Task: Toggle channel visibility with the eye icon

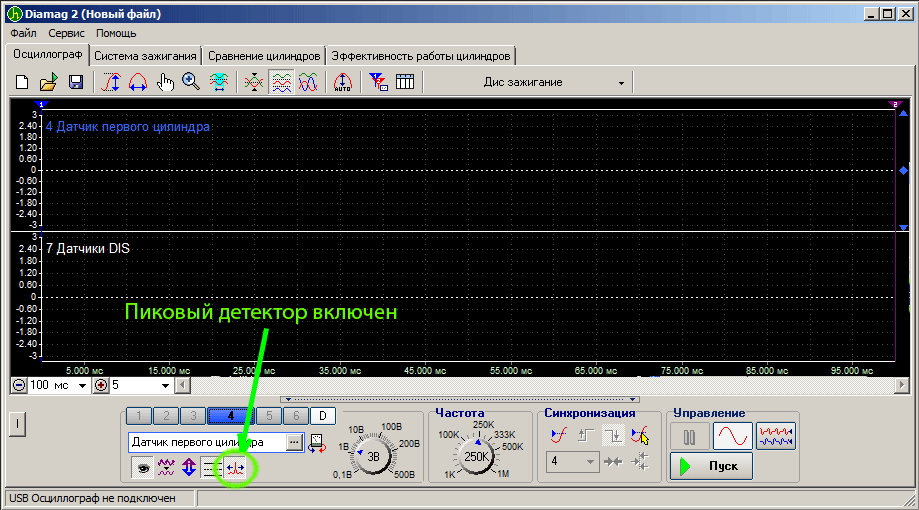Action: coord(142,468)
